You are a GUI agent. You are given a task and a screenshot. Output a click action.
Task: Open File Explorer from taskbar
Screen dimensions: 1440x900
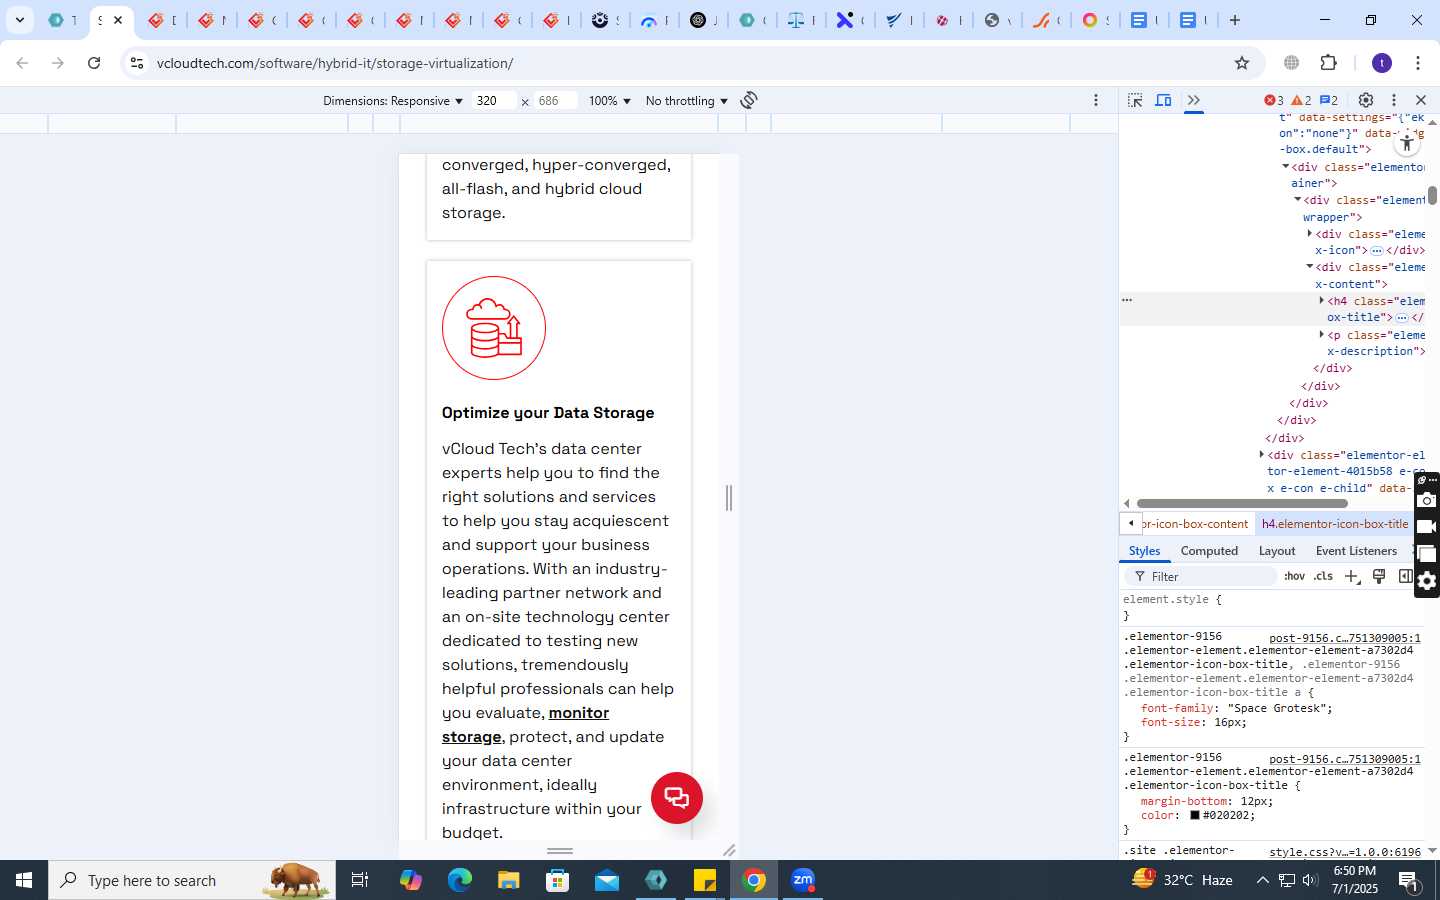508,880
